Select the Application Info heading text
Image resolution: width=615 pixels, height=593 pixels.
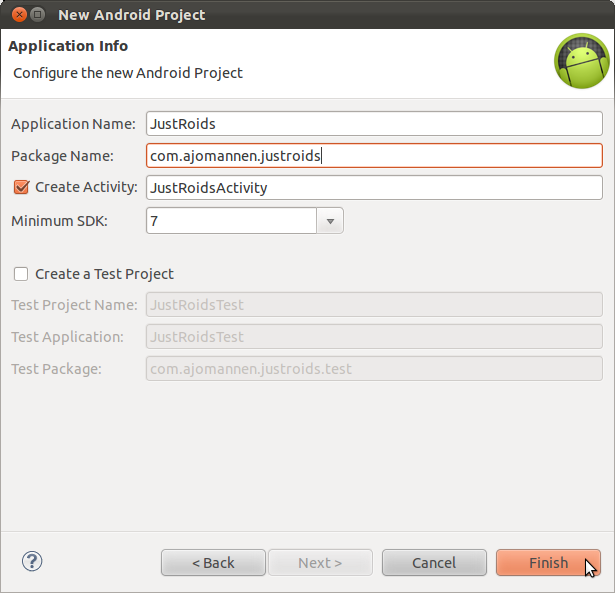coord(68,46)
